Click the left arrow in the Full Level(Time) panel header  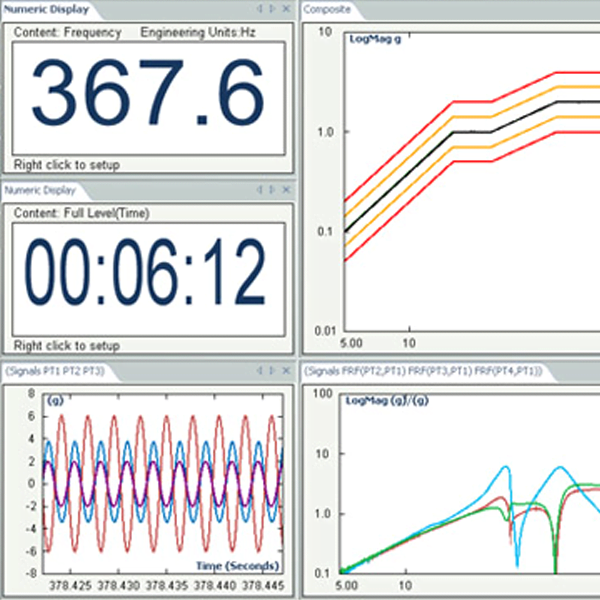pyautogui.click(x=260, y=189)
